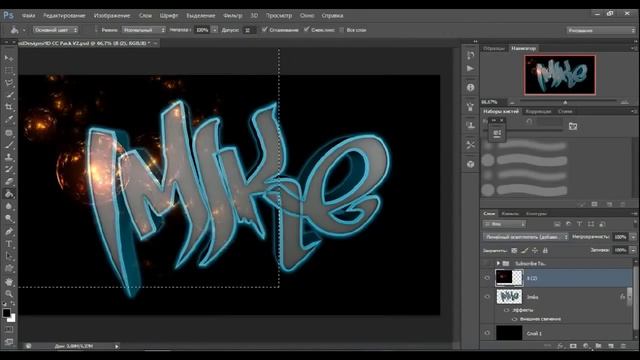Screen dimensions: 640x360
Task: Select the Rectangular Marquee tool
Action: [x=9, y=70]
